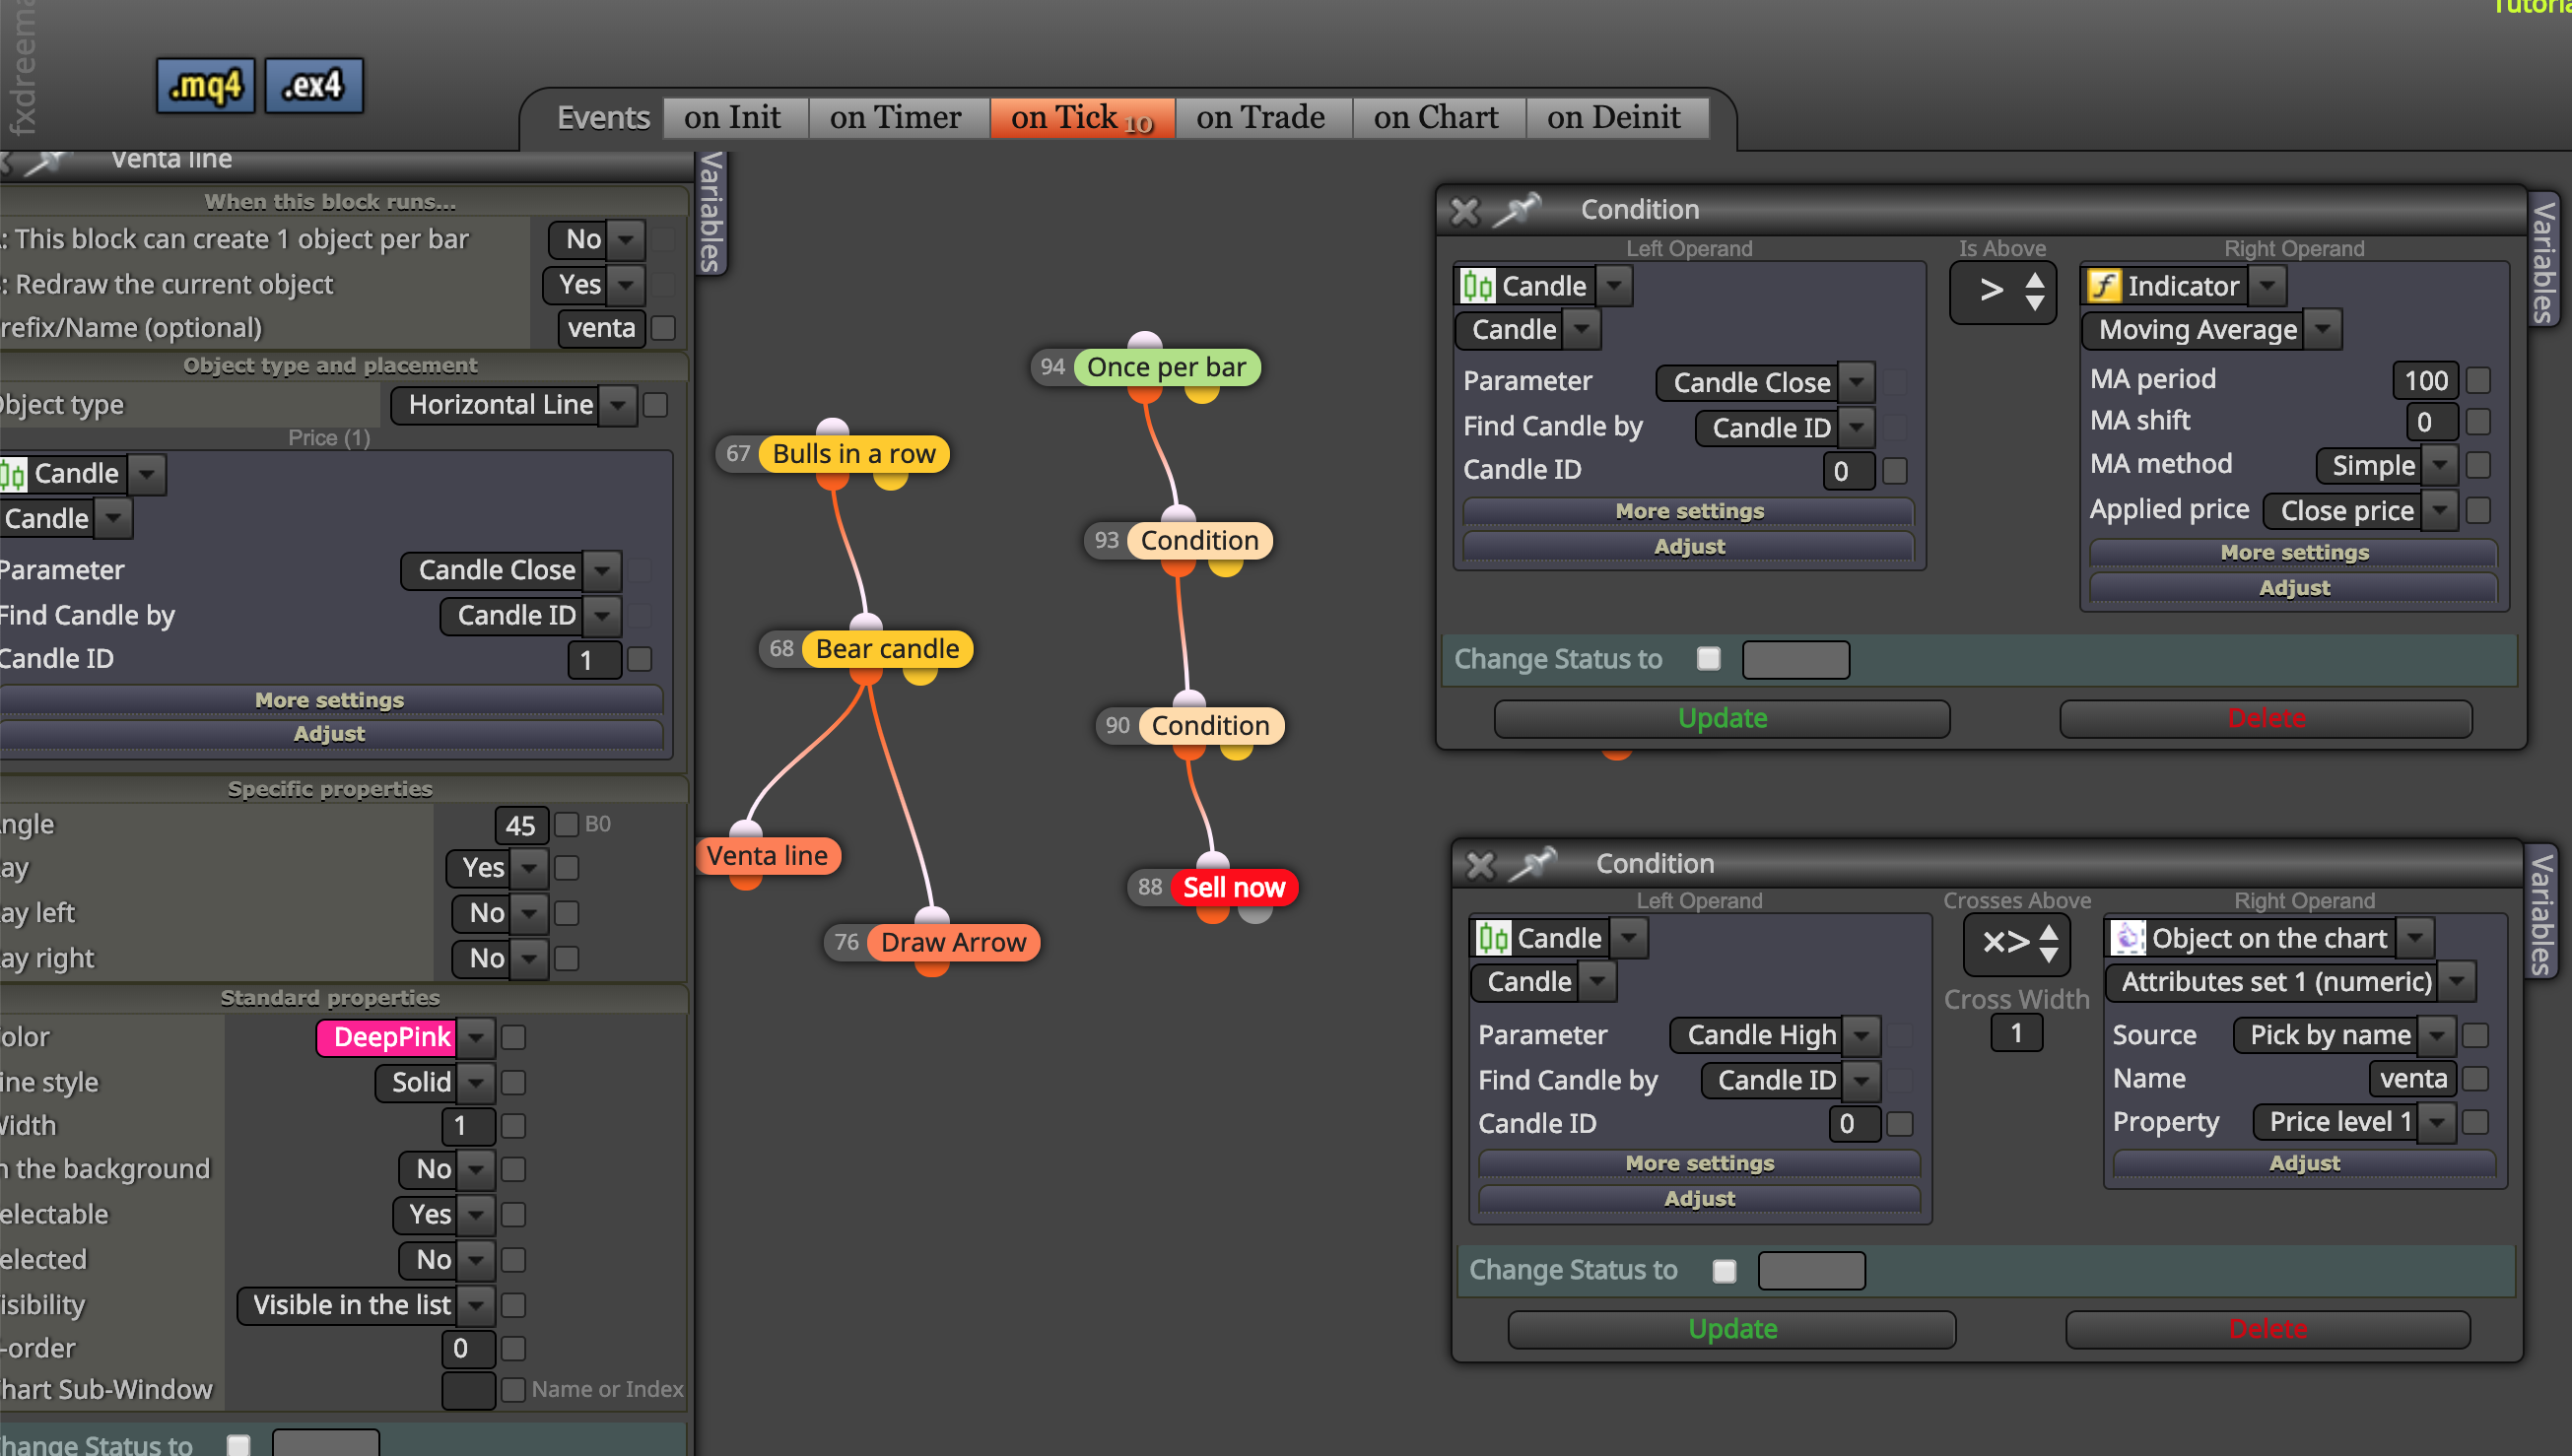2572x1456 pixels.
Task: Export project using the .mq4 icon
Action: coord(205,86)
